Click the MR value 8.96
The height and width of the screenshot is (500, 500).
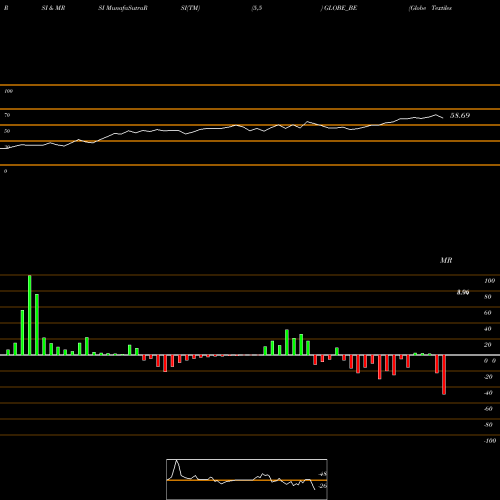pos(463,292)
